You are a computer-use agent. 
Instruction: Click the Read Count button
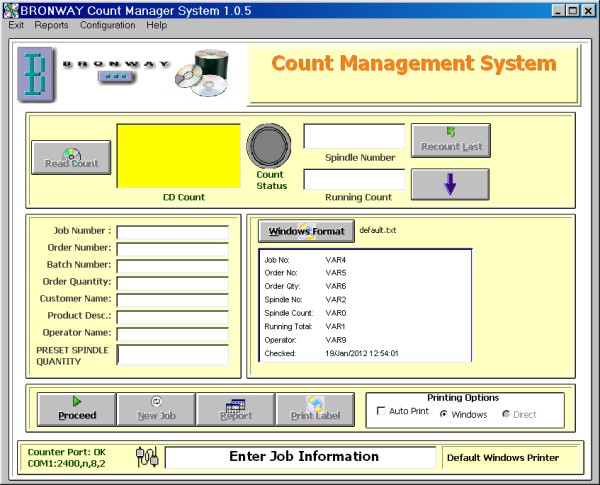71,157
